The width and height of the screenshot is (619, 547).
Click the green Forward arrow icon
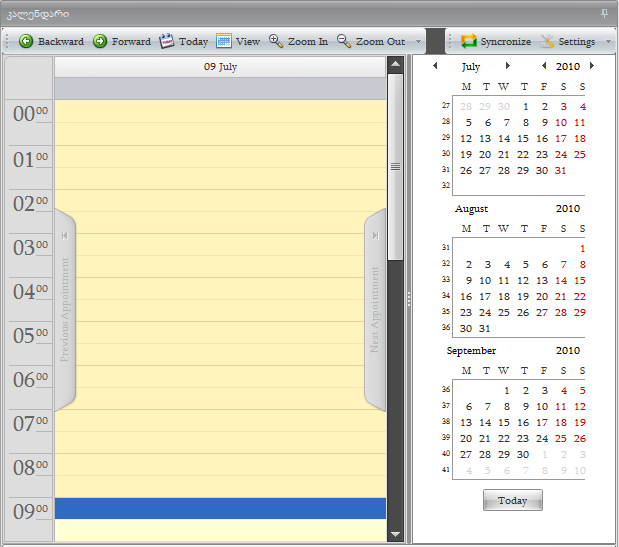100,41
